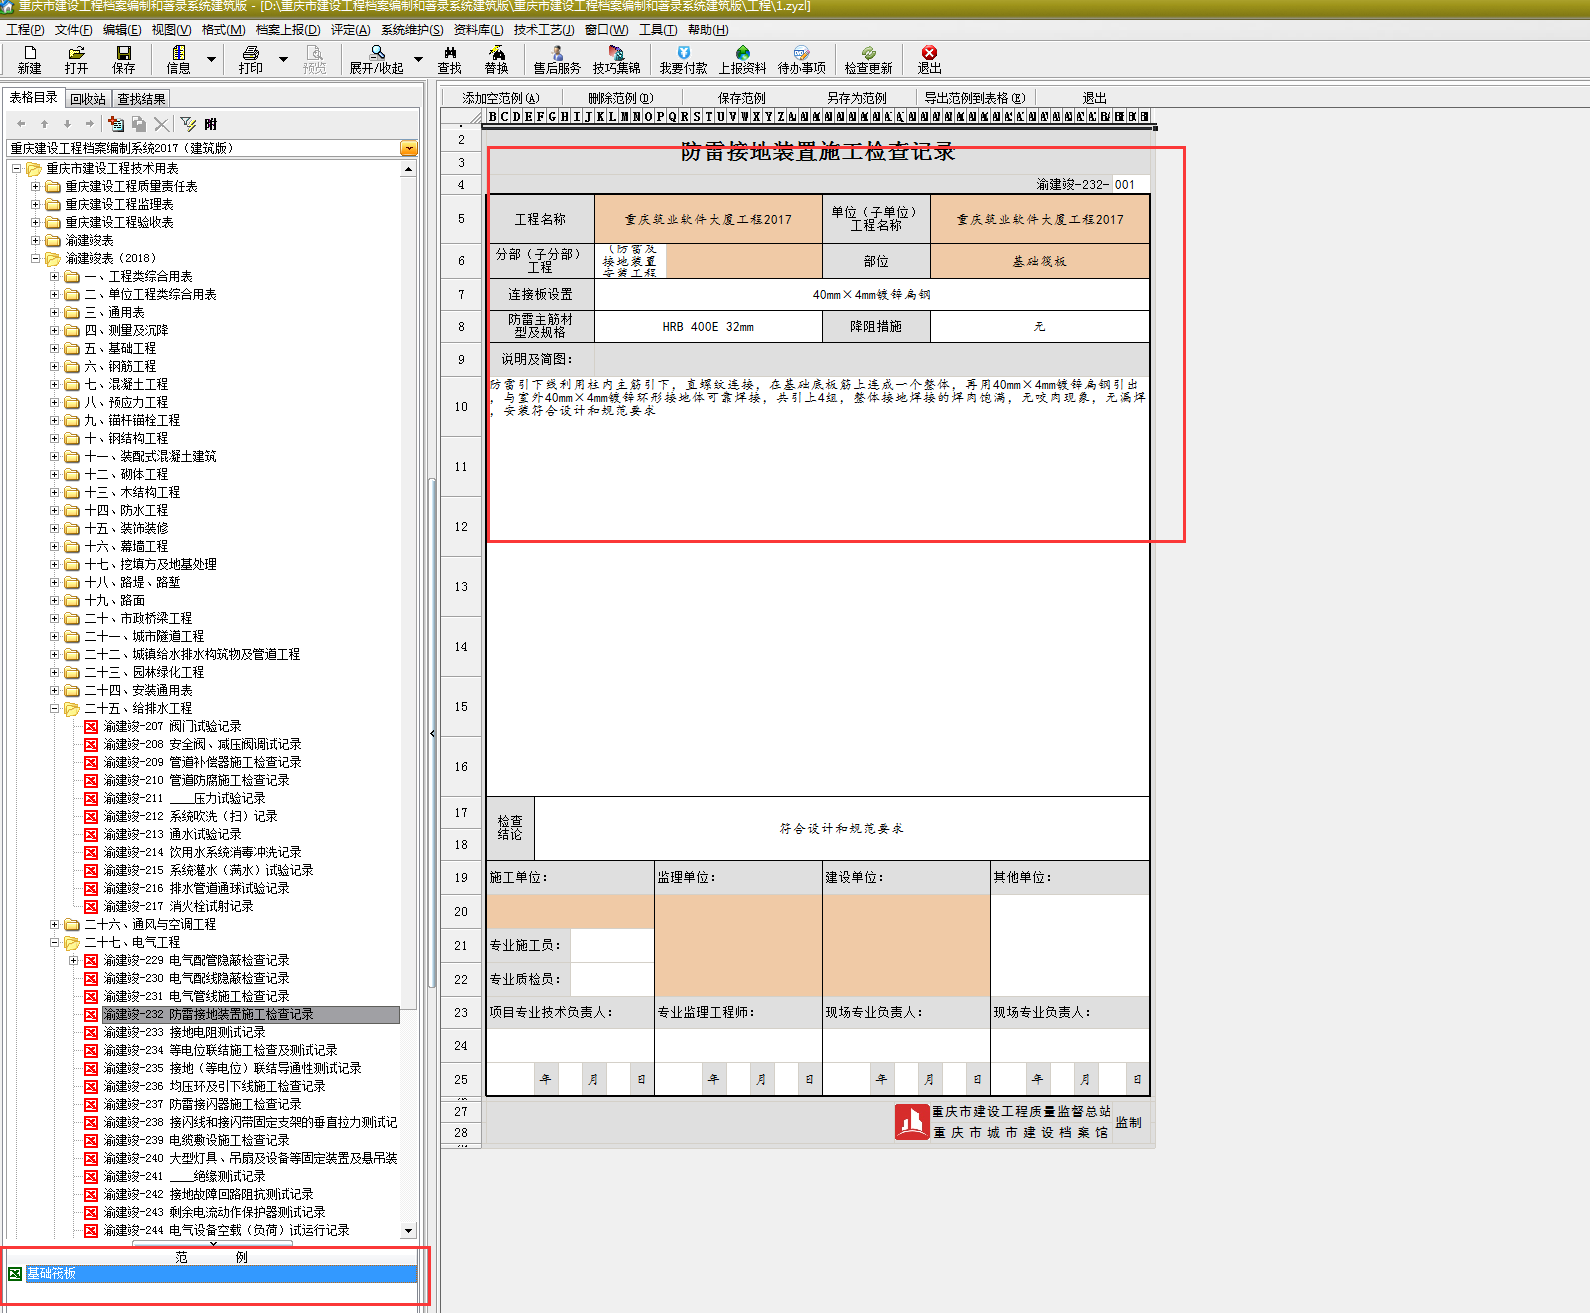Switch to 回收站 tab
The width and height of the screenshot is (1590, 1313).
[x=88, y=99]
